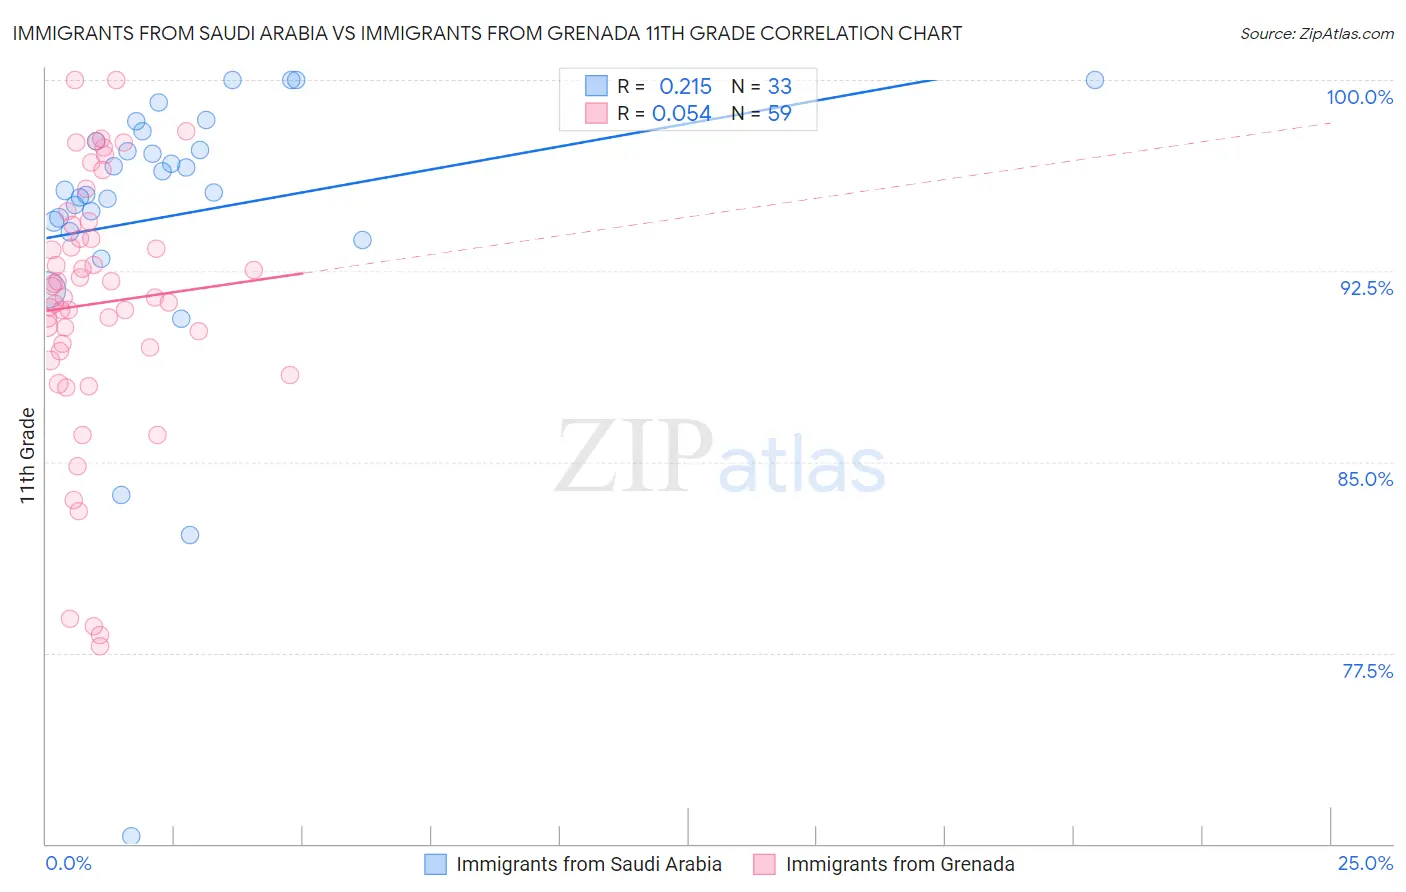1406x892 pixels.
Task: Select the Immigrants from Saudi Arabia legend label
Action: 589,864
